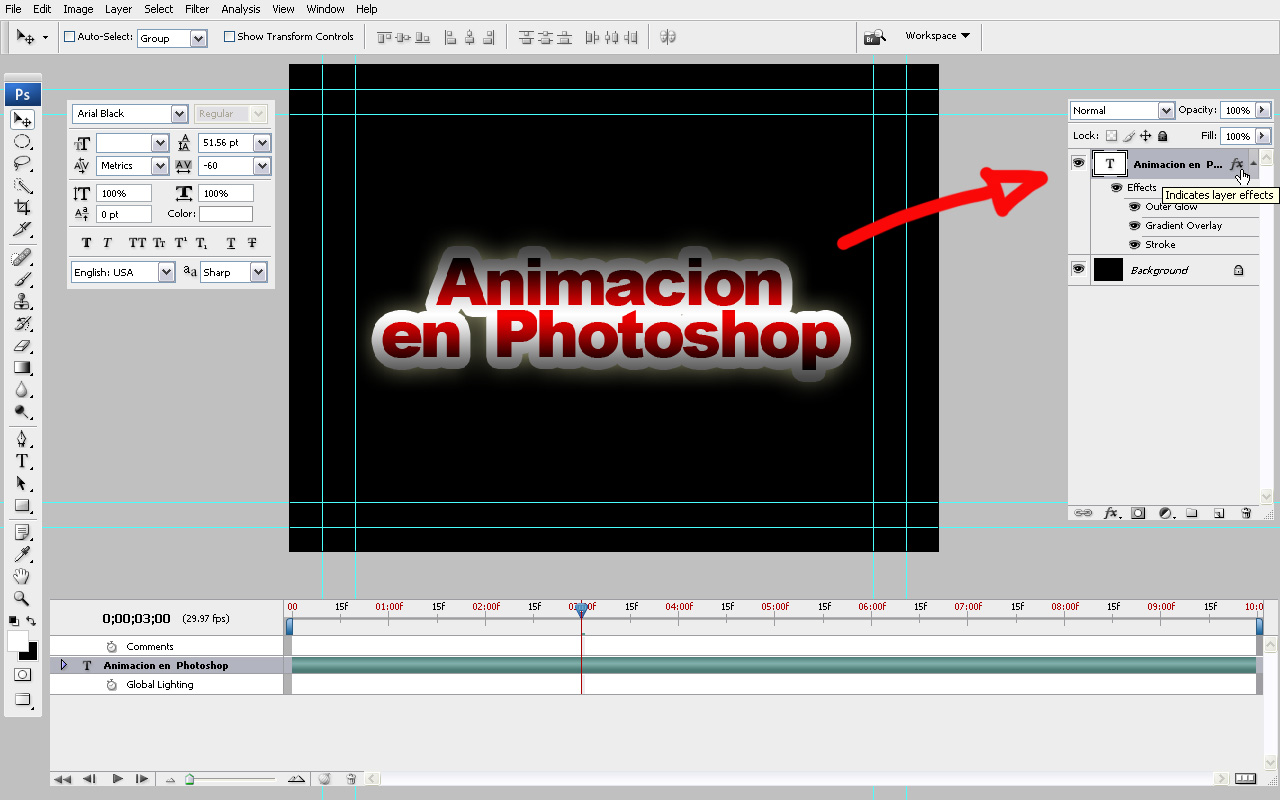Viewport: 1280px width, 800px height.
Task: Hide the Gradient Overlay effect
Action: pos(1134,226)
